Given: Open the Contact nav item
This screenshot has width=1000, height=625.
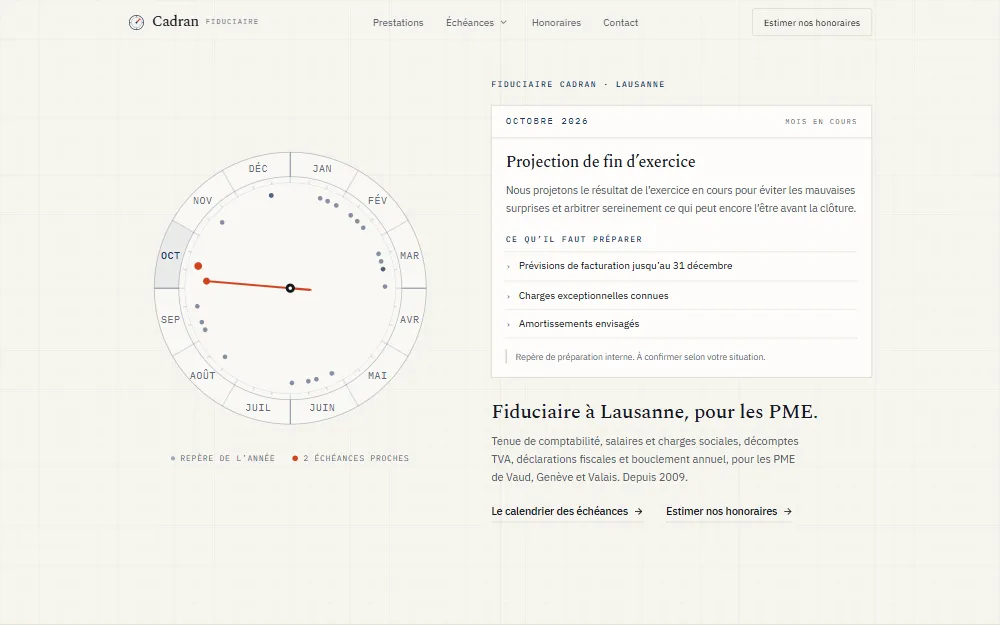Looking at the screenshot, I should (621, 22).
